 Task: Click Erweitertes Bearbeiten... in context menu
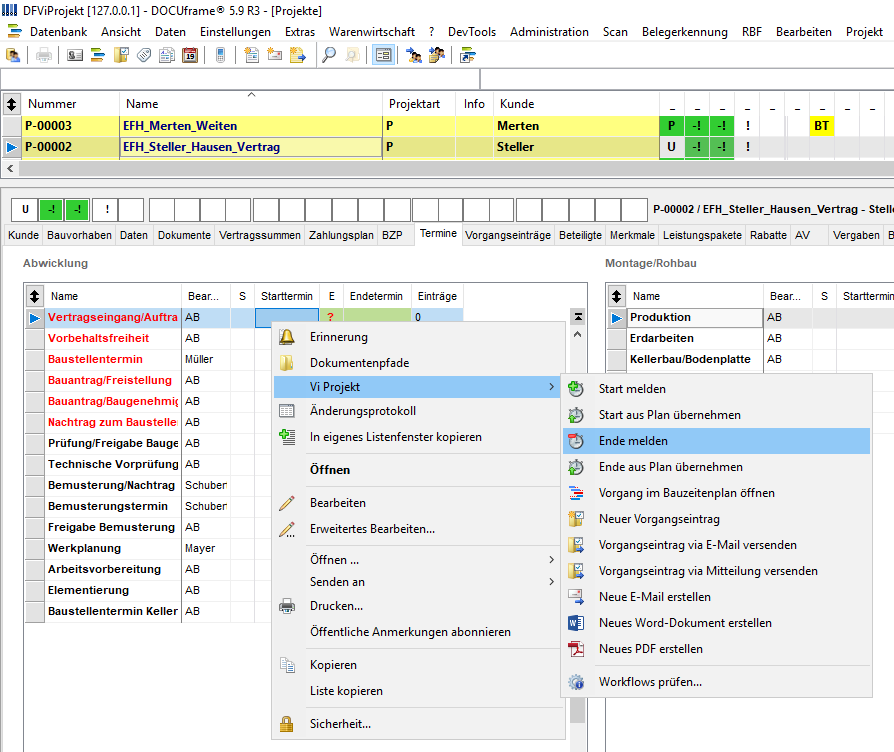coord(418,529)
